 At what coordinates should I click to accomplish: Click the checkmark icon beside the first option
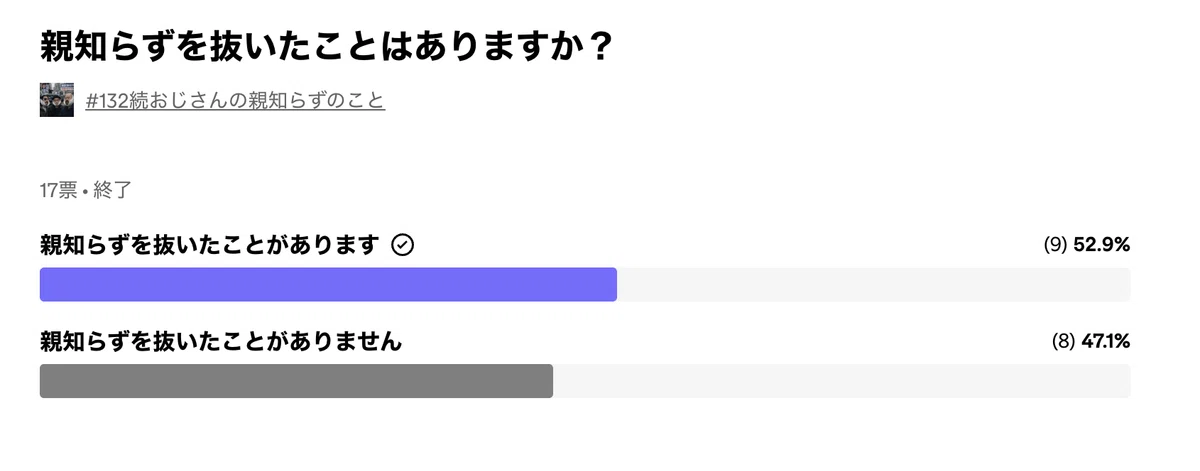[x=402, y=245]
